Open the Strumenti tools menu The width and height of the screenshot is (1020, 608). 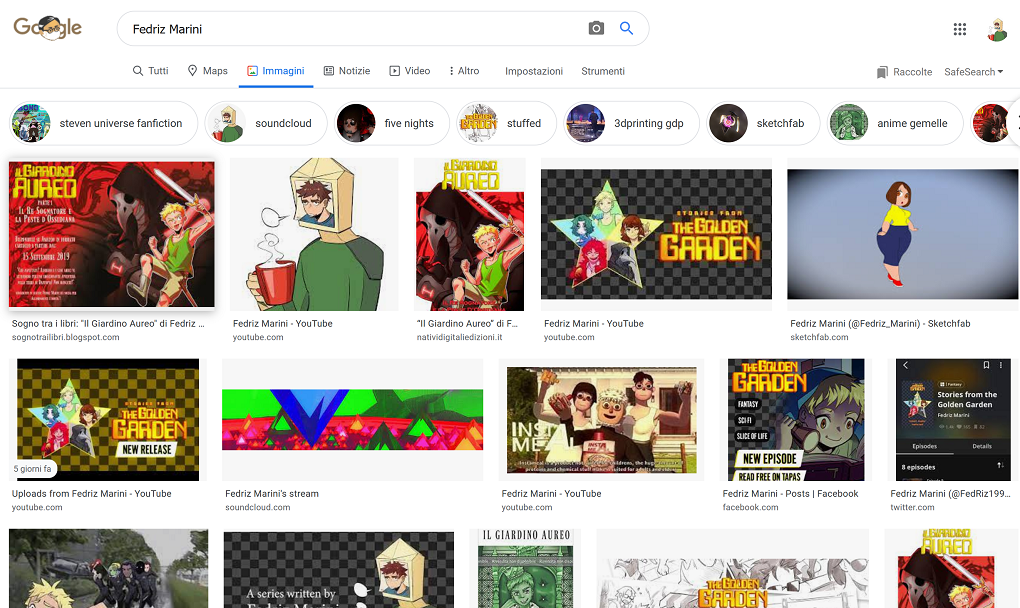pos(603,71)
